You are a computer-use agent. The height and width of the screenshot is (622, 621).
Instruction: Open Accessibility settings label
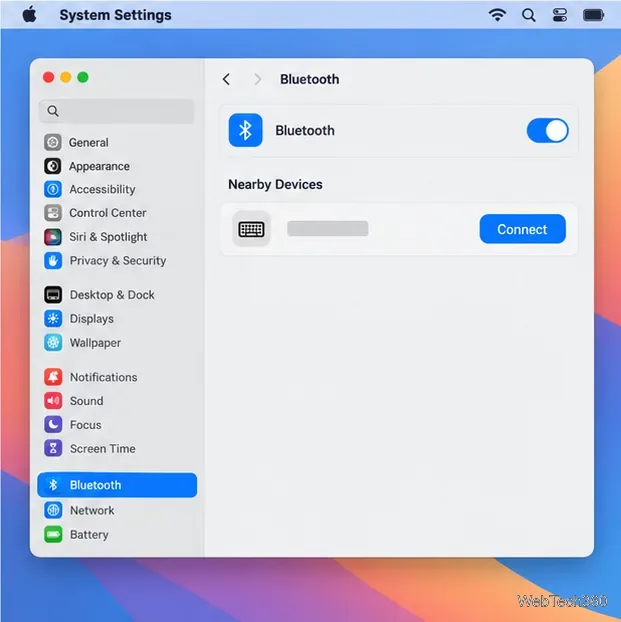click(x=102, y=190)
